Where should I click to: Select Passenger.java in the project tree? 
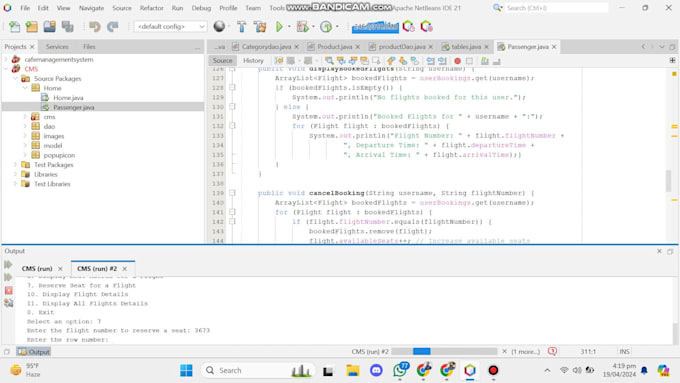pos(74,107)
